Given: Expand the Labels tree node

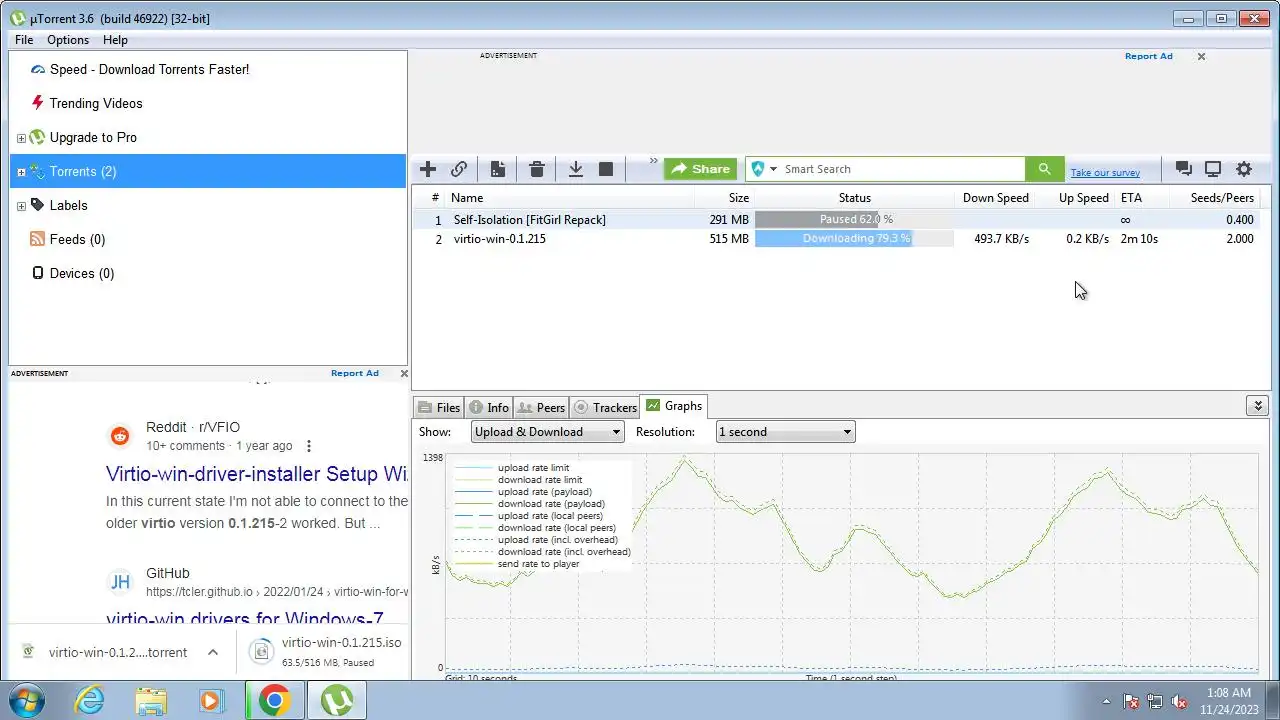Looking at the screenshot, I should [21, 206].
